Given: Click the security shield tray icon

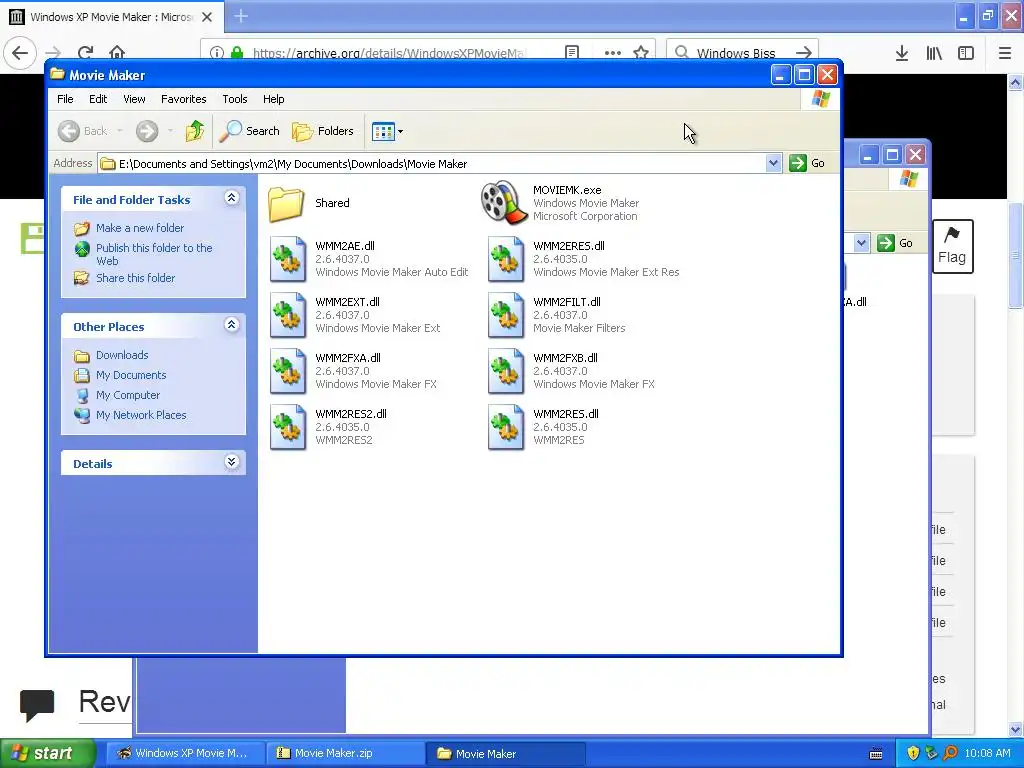Looking at the screenshot, I should [913, 753].
